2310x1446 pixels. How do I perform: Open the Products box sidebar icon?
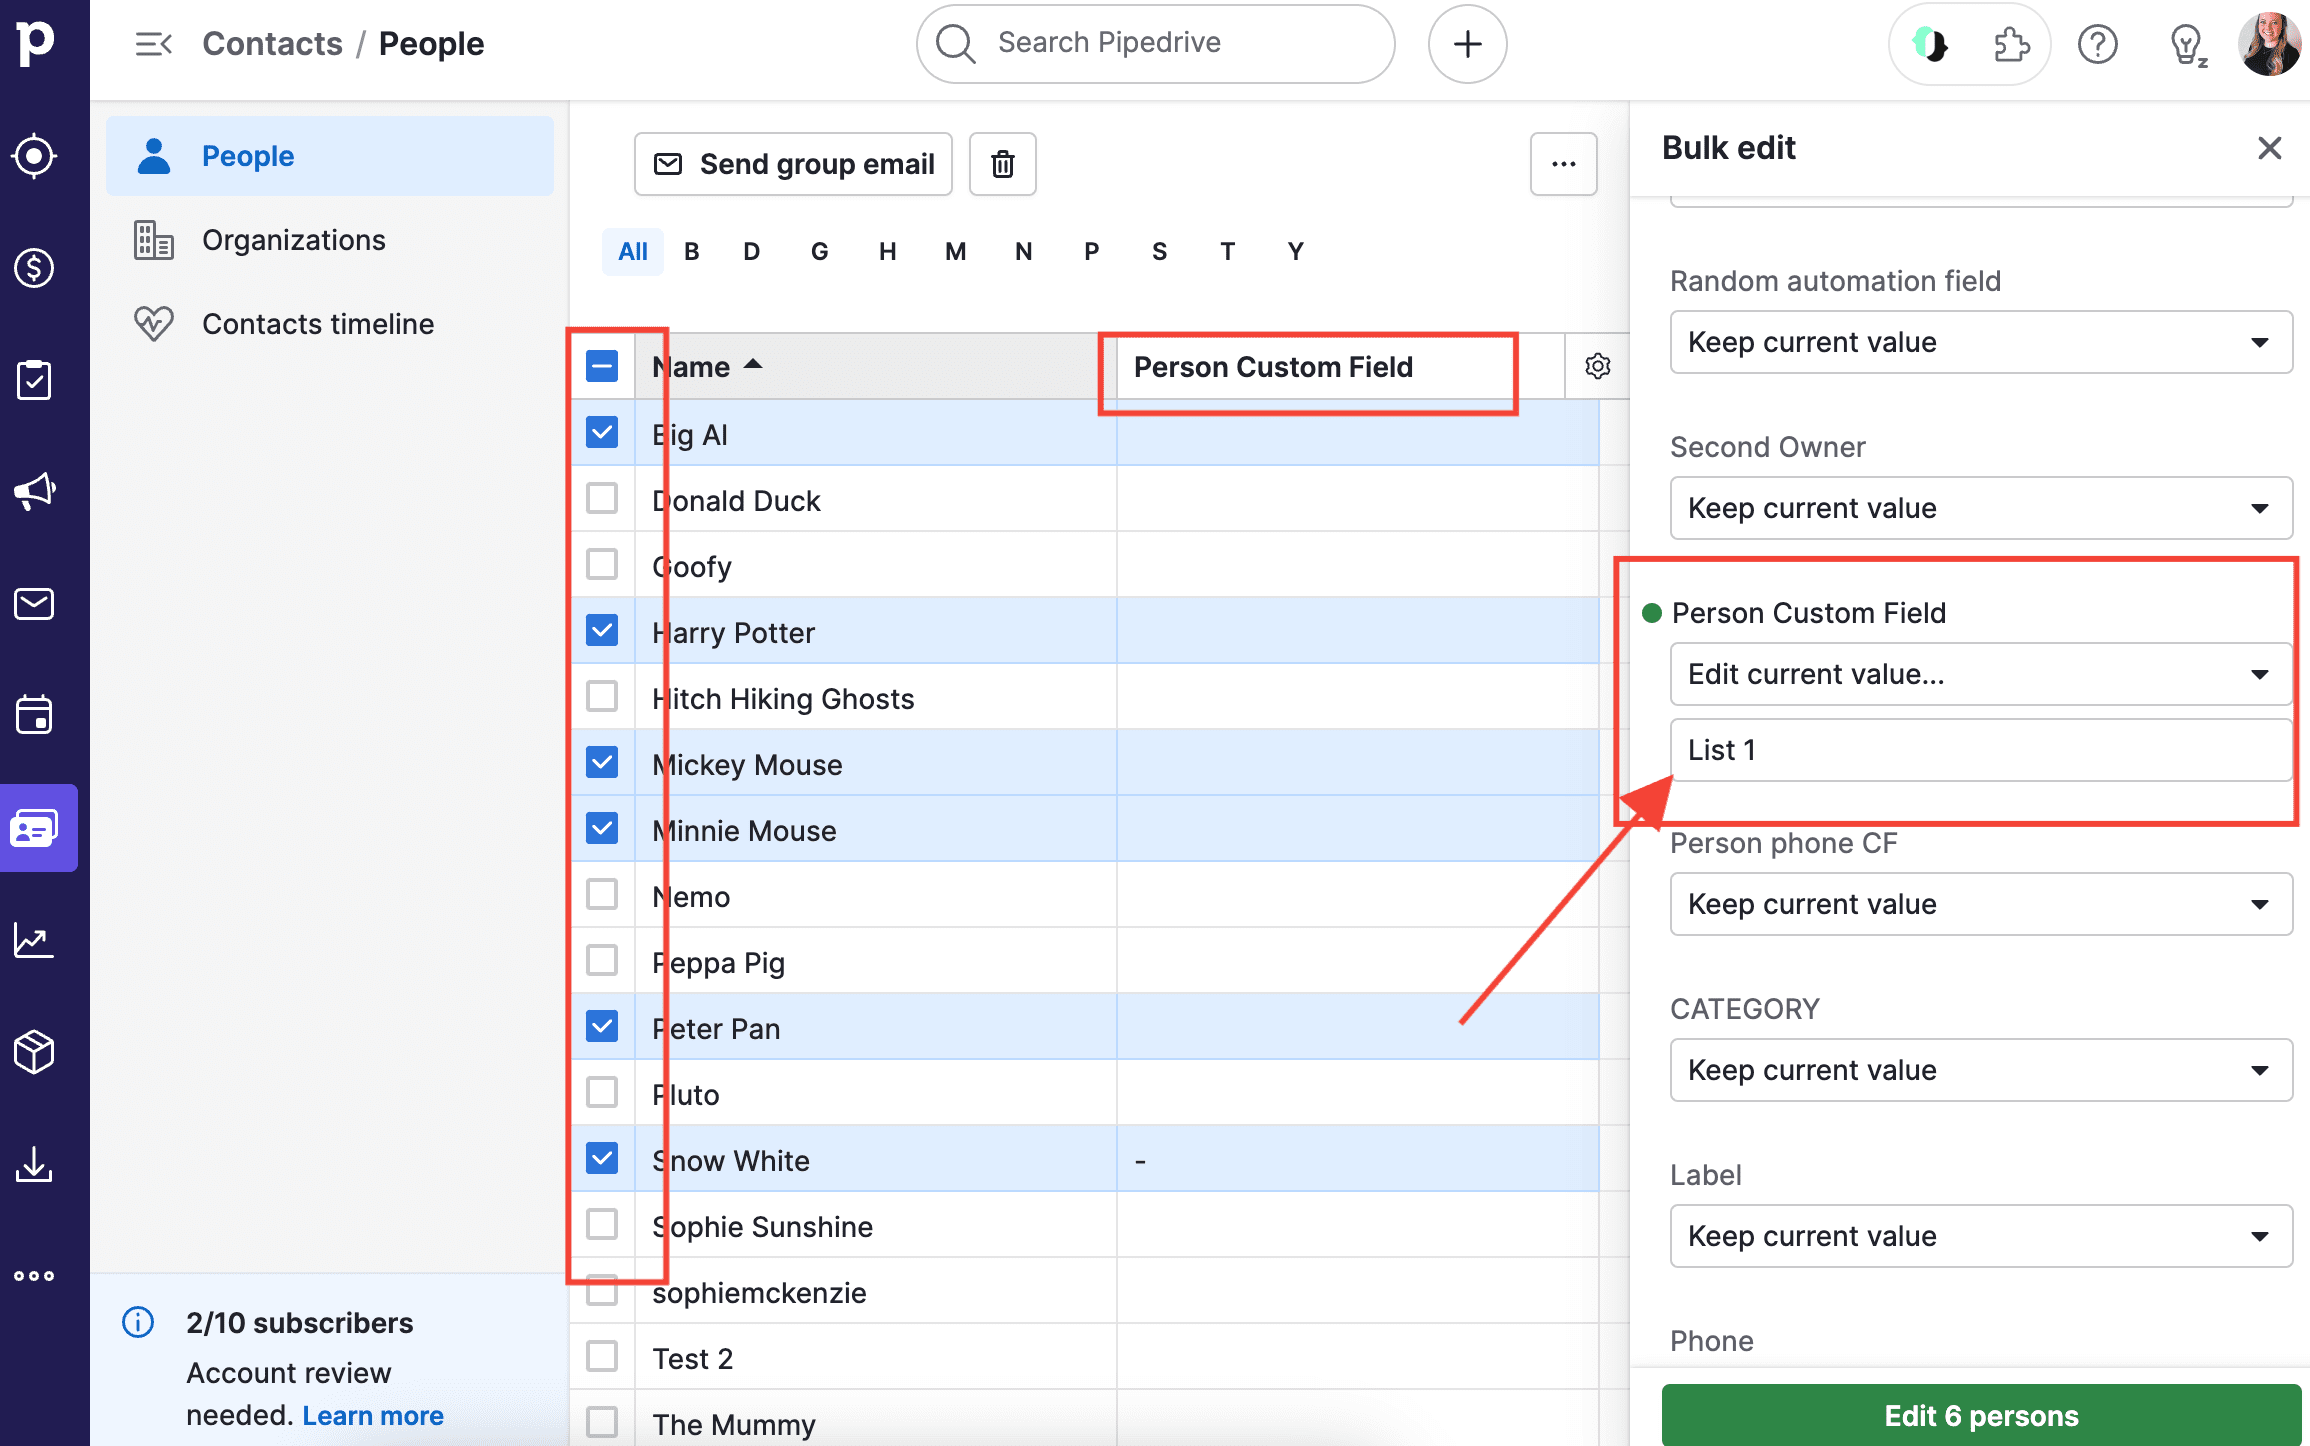35,1052
